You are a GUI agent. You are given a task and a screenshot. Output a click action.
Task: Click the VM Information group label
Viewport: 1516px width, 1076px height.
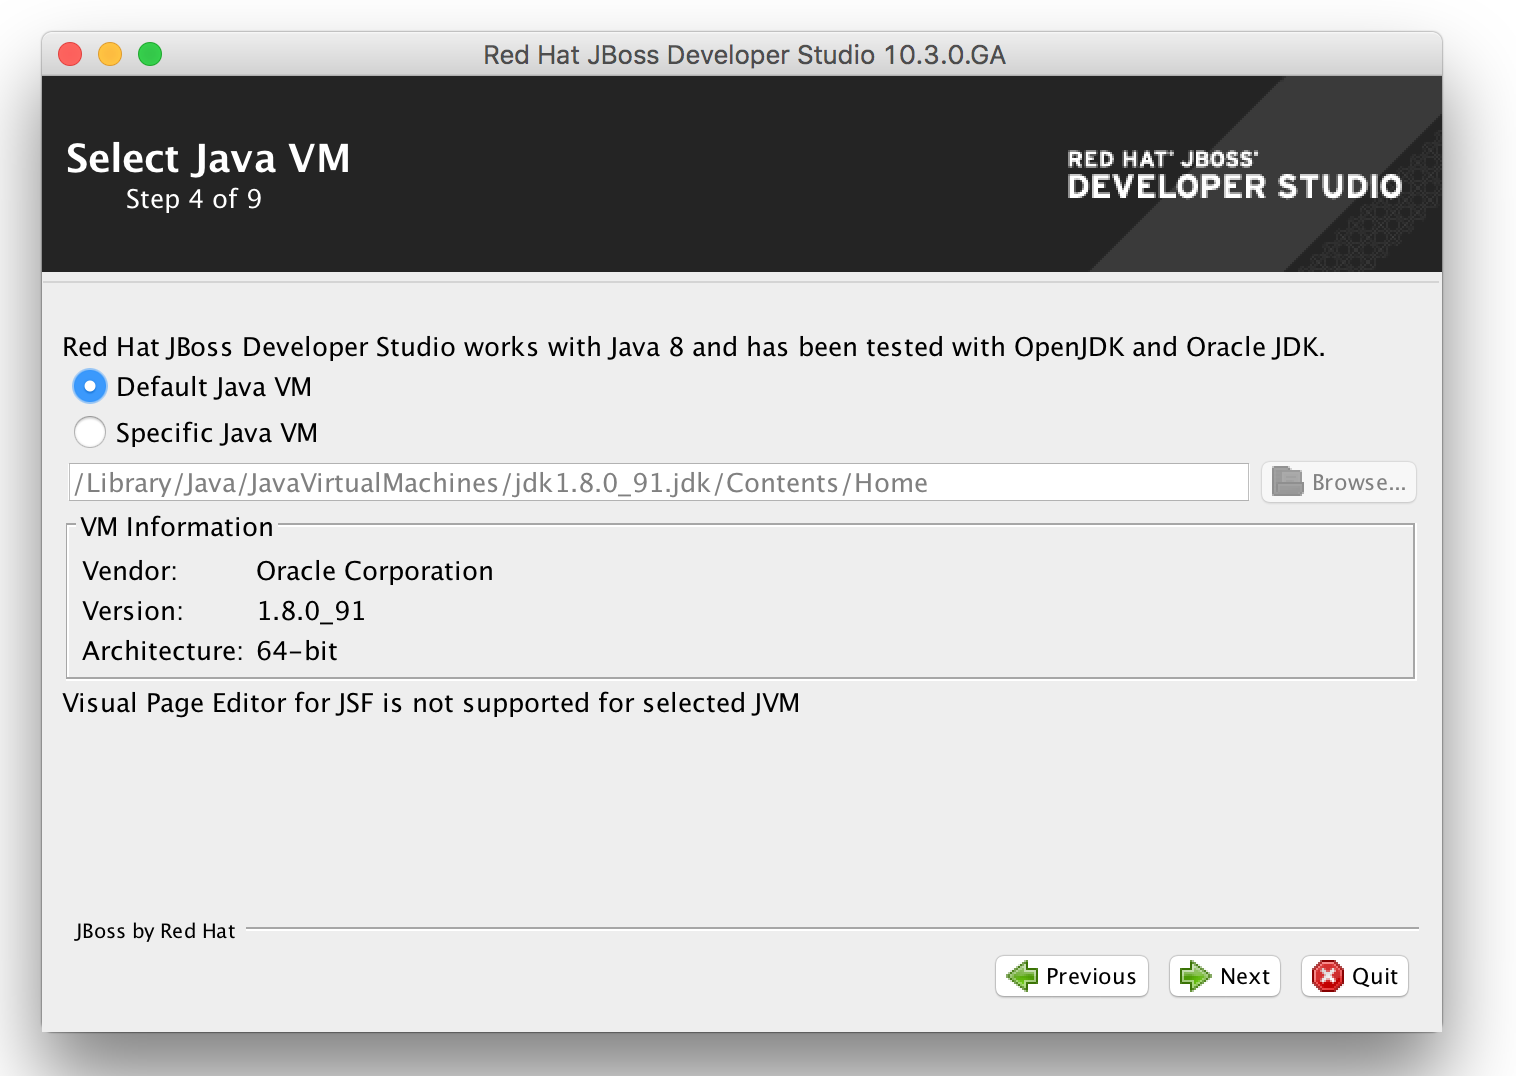tap(176, 527)
